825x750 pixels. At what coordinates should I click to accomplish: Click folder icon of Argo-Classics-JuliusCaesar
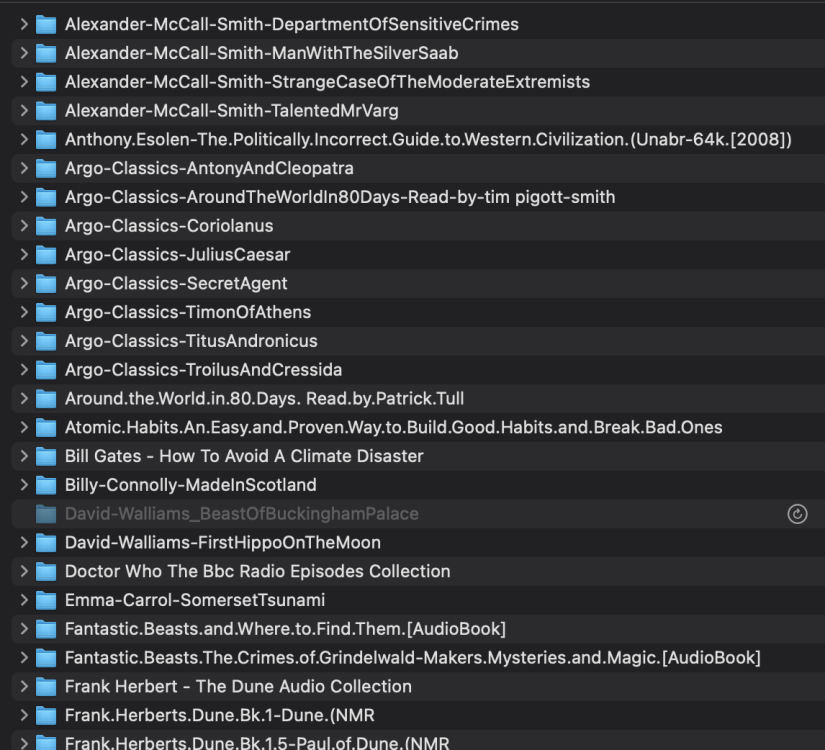click(46, 255)
